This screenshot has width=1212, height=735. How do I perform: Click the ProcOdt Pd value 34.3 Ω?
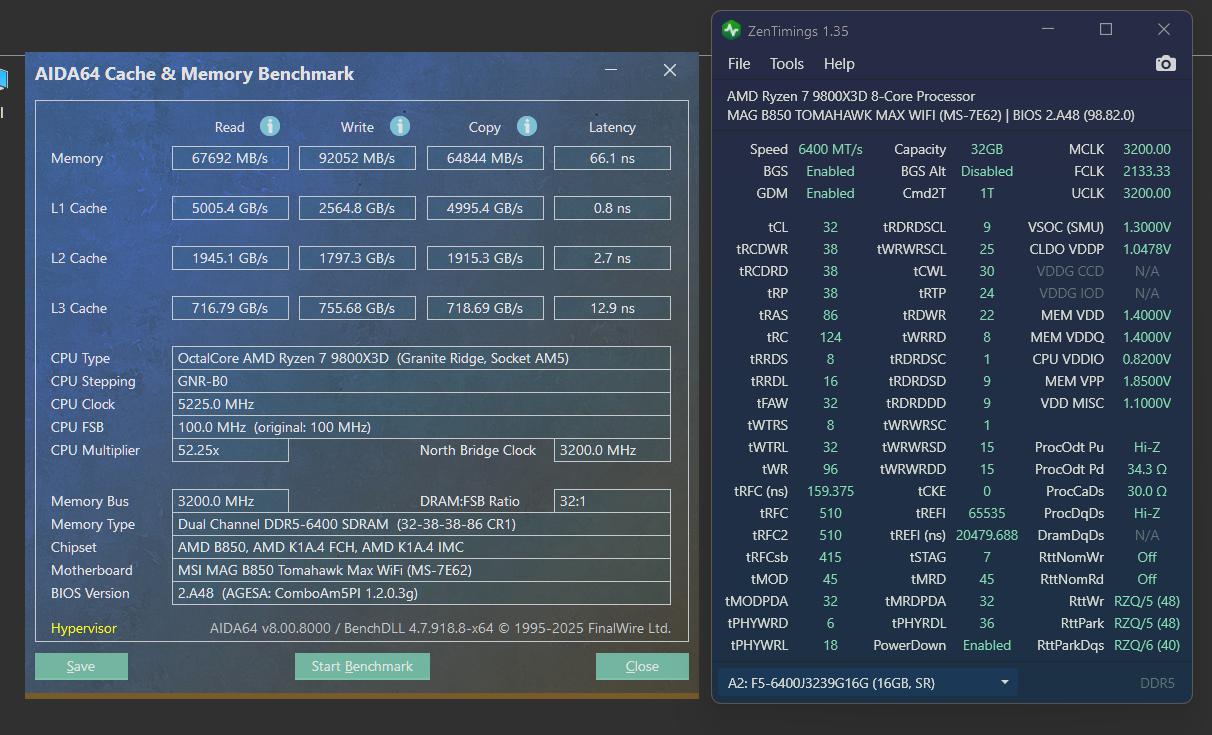pyautogui.click(x=1147, y=469)
